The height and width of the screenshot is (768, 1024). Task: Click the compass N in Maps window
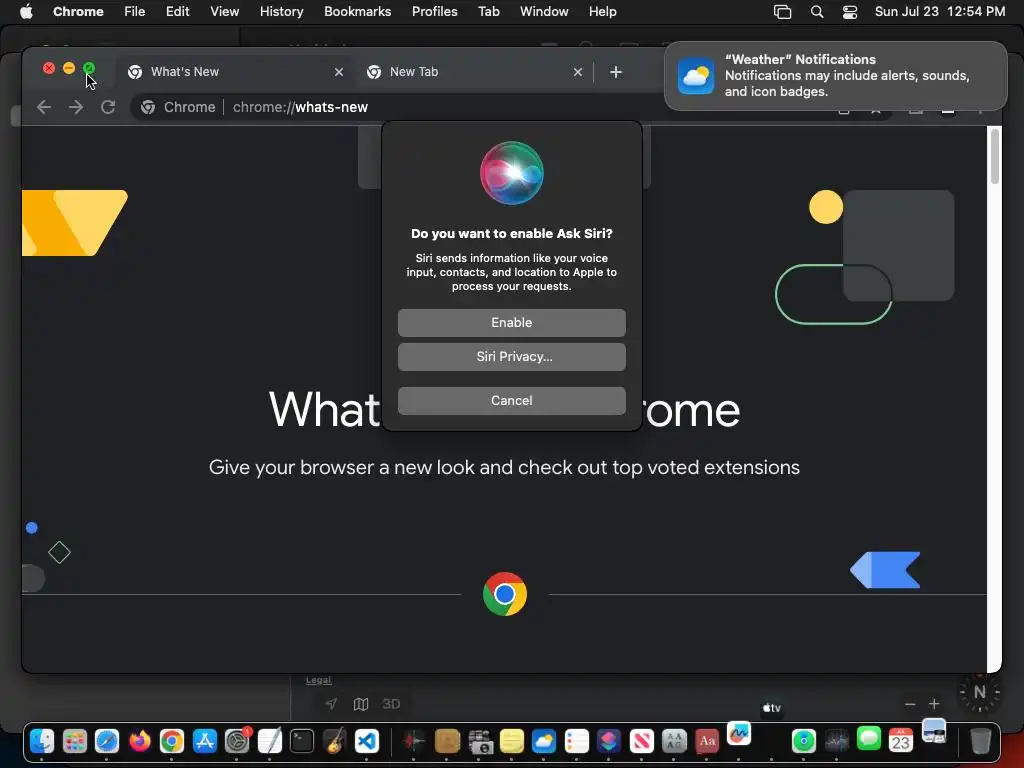pyautogui.click(x=980, y=692)
